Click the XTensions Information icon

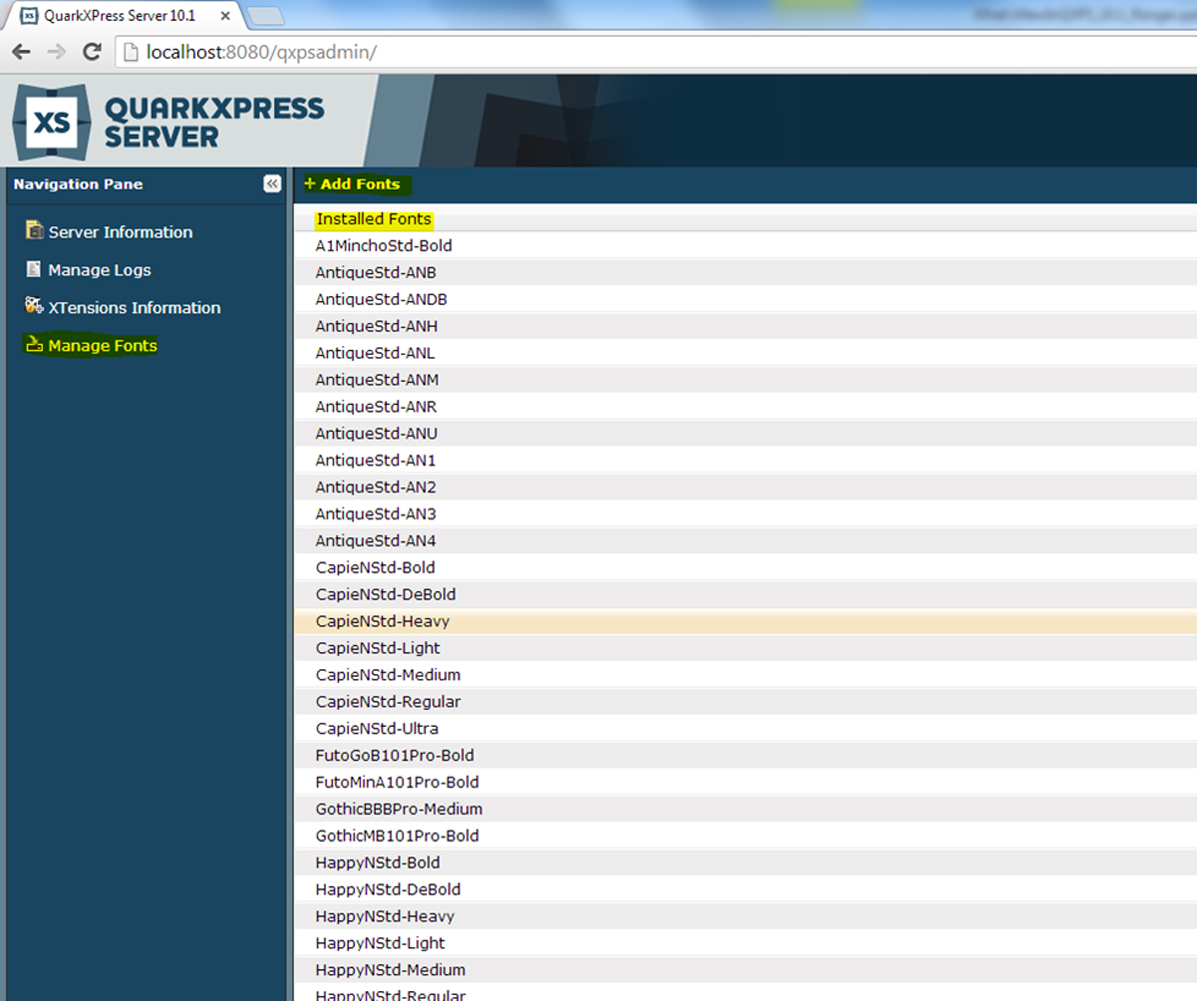pyautogui.click(x=34, y=305)
